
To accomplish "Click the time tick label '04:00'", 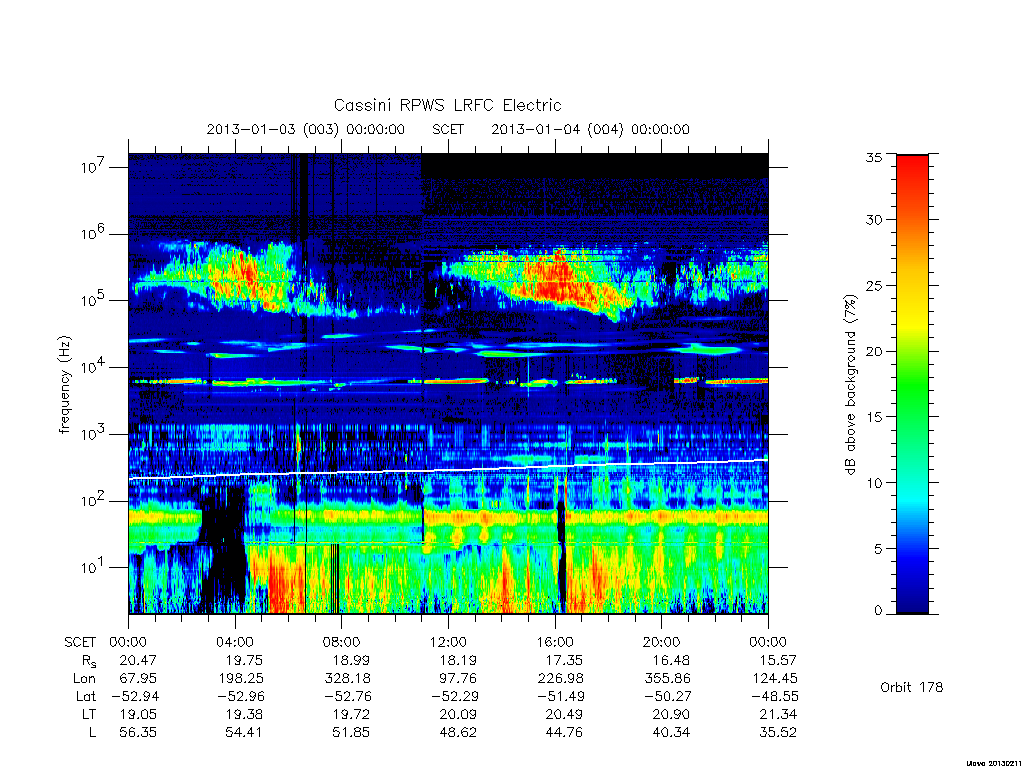I will (234, 642).
